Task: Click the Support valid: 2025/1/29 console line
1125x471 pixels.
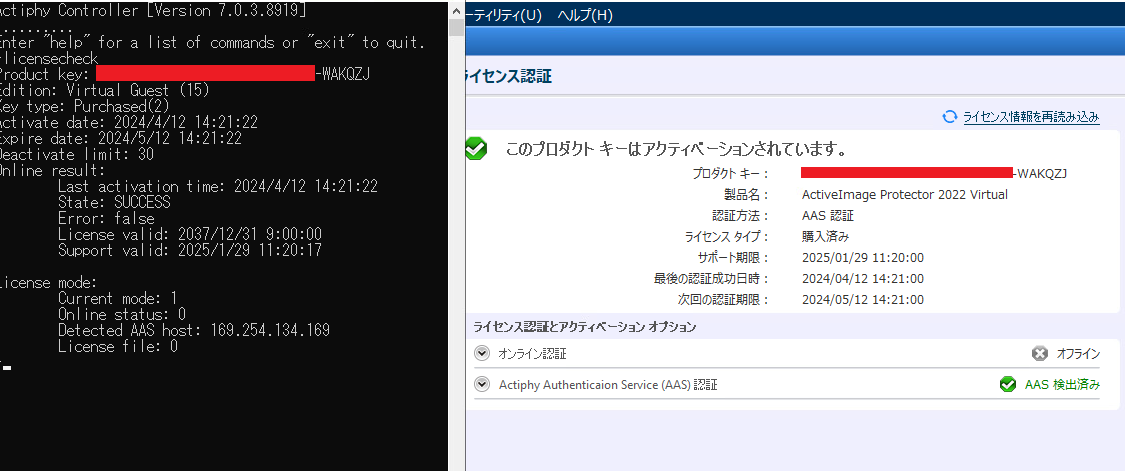Action: pos(190,250)
